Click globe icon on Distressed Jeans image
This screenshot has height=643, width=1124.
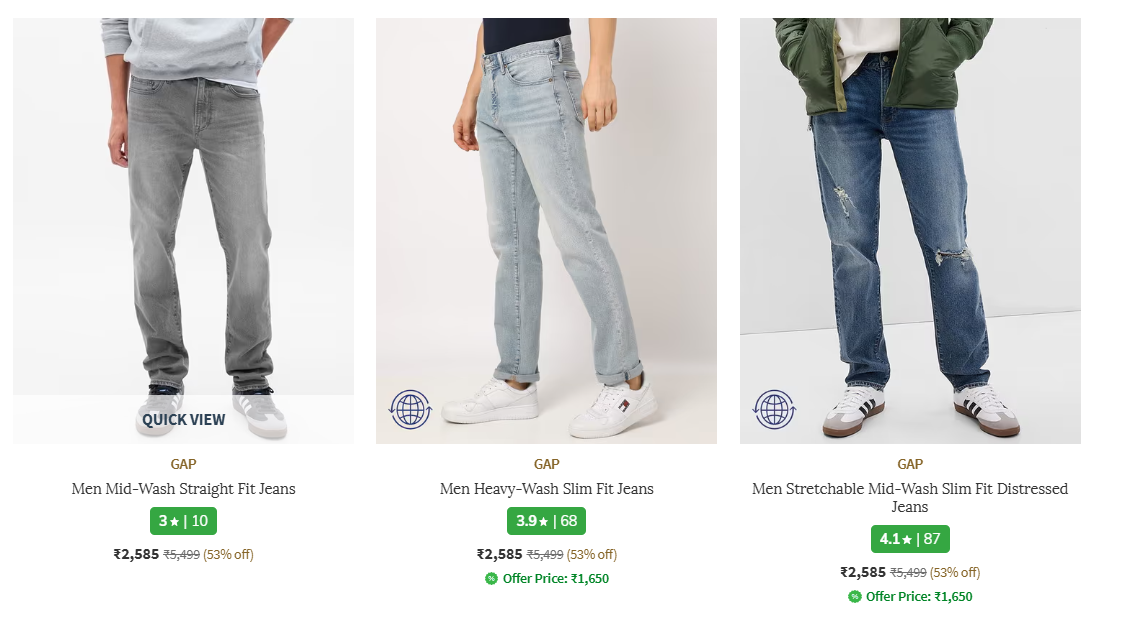coord(774,410)
